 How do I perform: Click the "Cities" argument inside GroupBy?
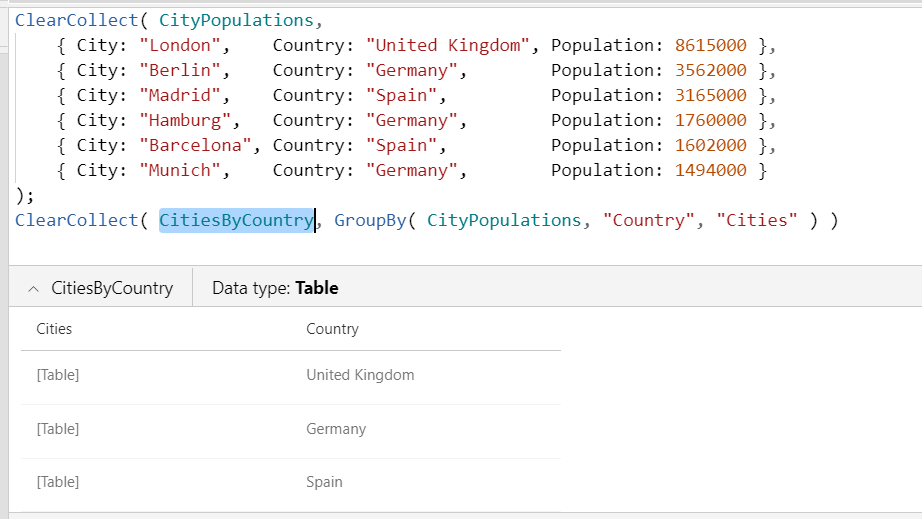[757, 220]
